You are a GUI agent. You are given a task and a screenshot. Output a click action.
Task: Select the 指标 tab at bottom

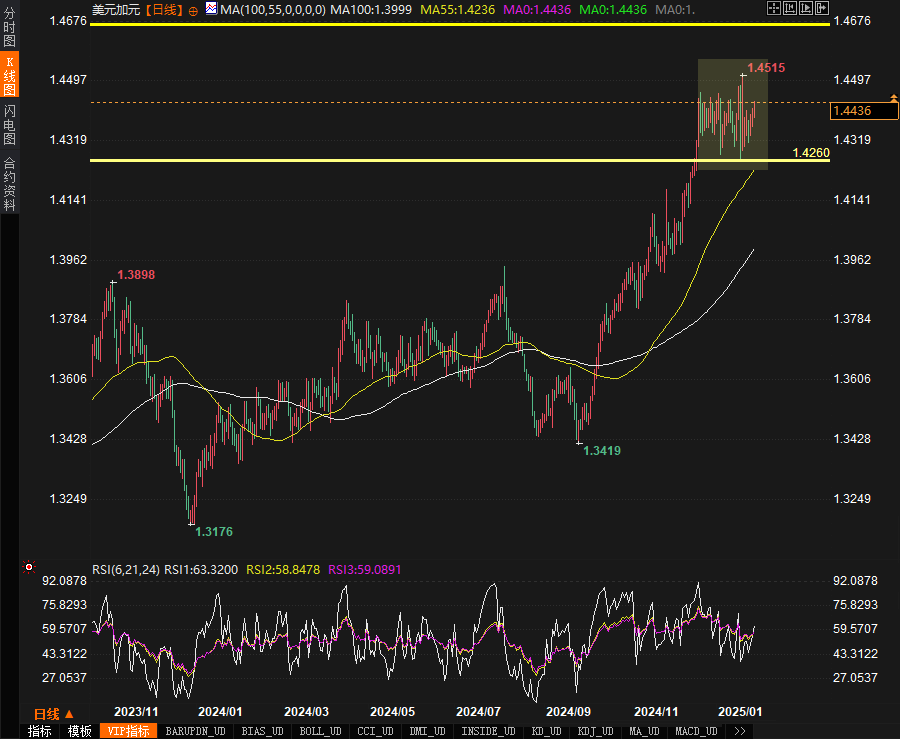40,731
